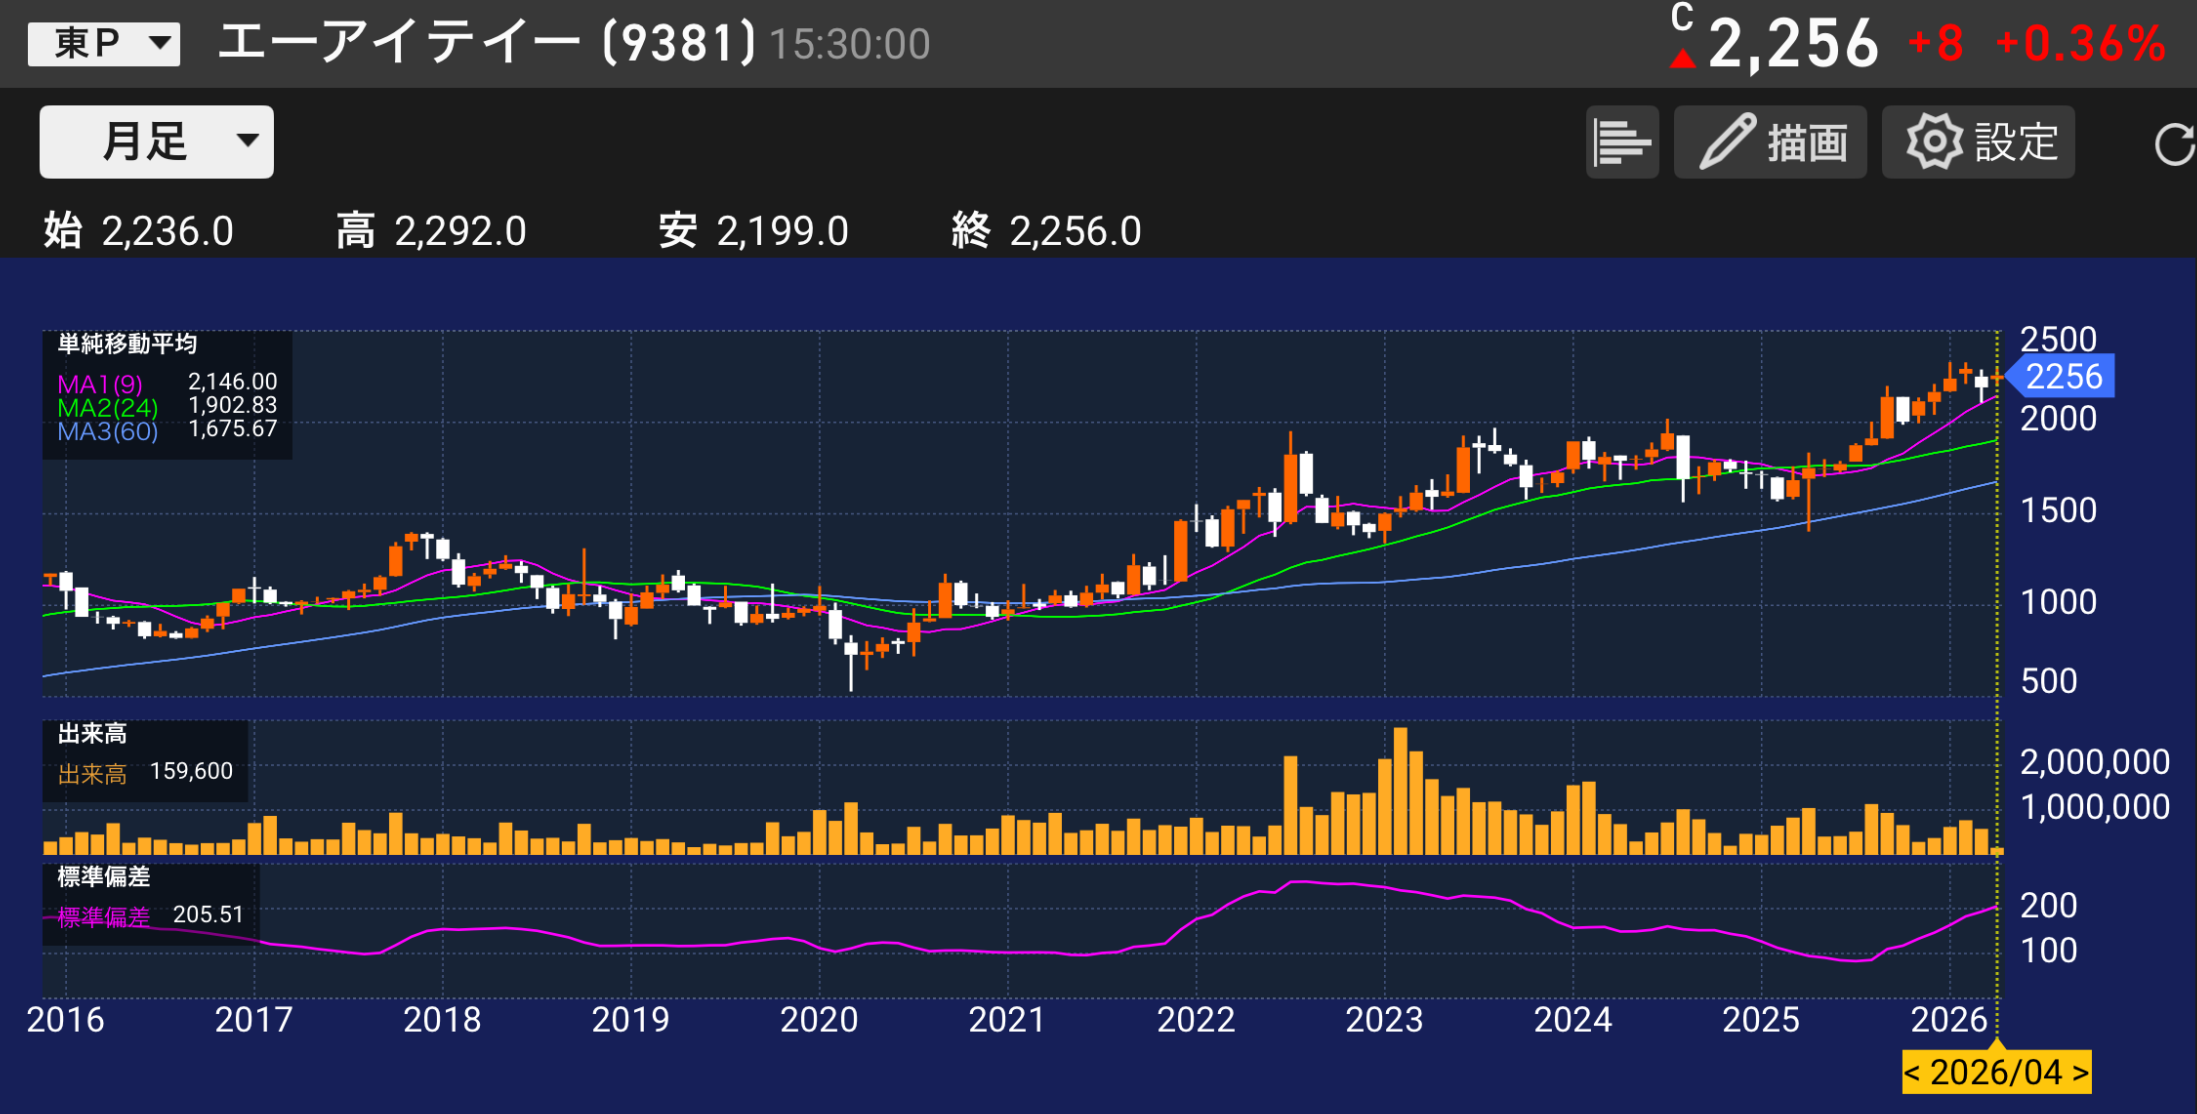Go to previous month with left arrow

pyautogui.click(x=1913, y=1073)
